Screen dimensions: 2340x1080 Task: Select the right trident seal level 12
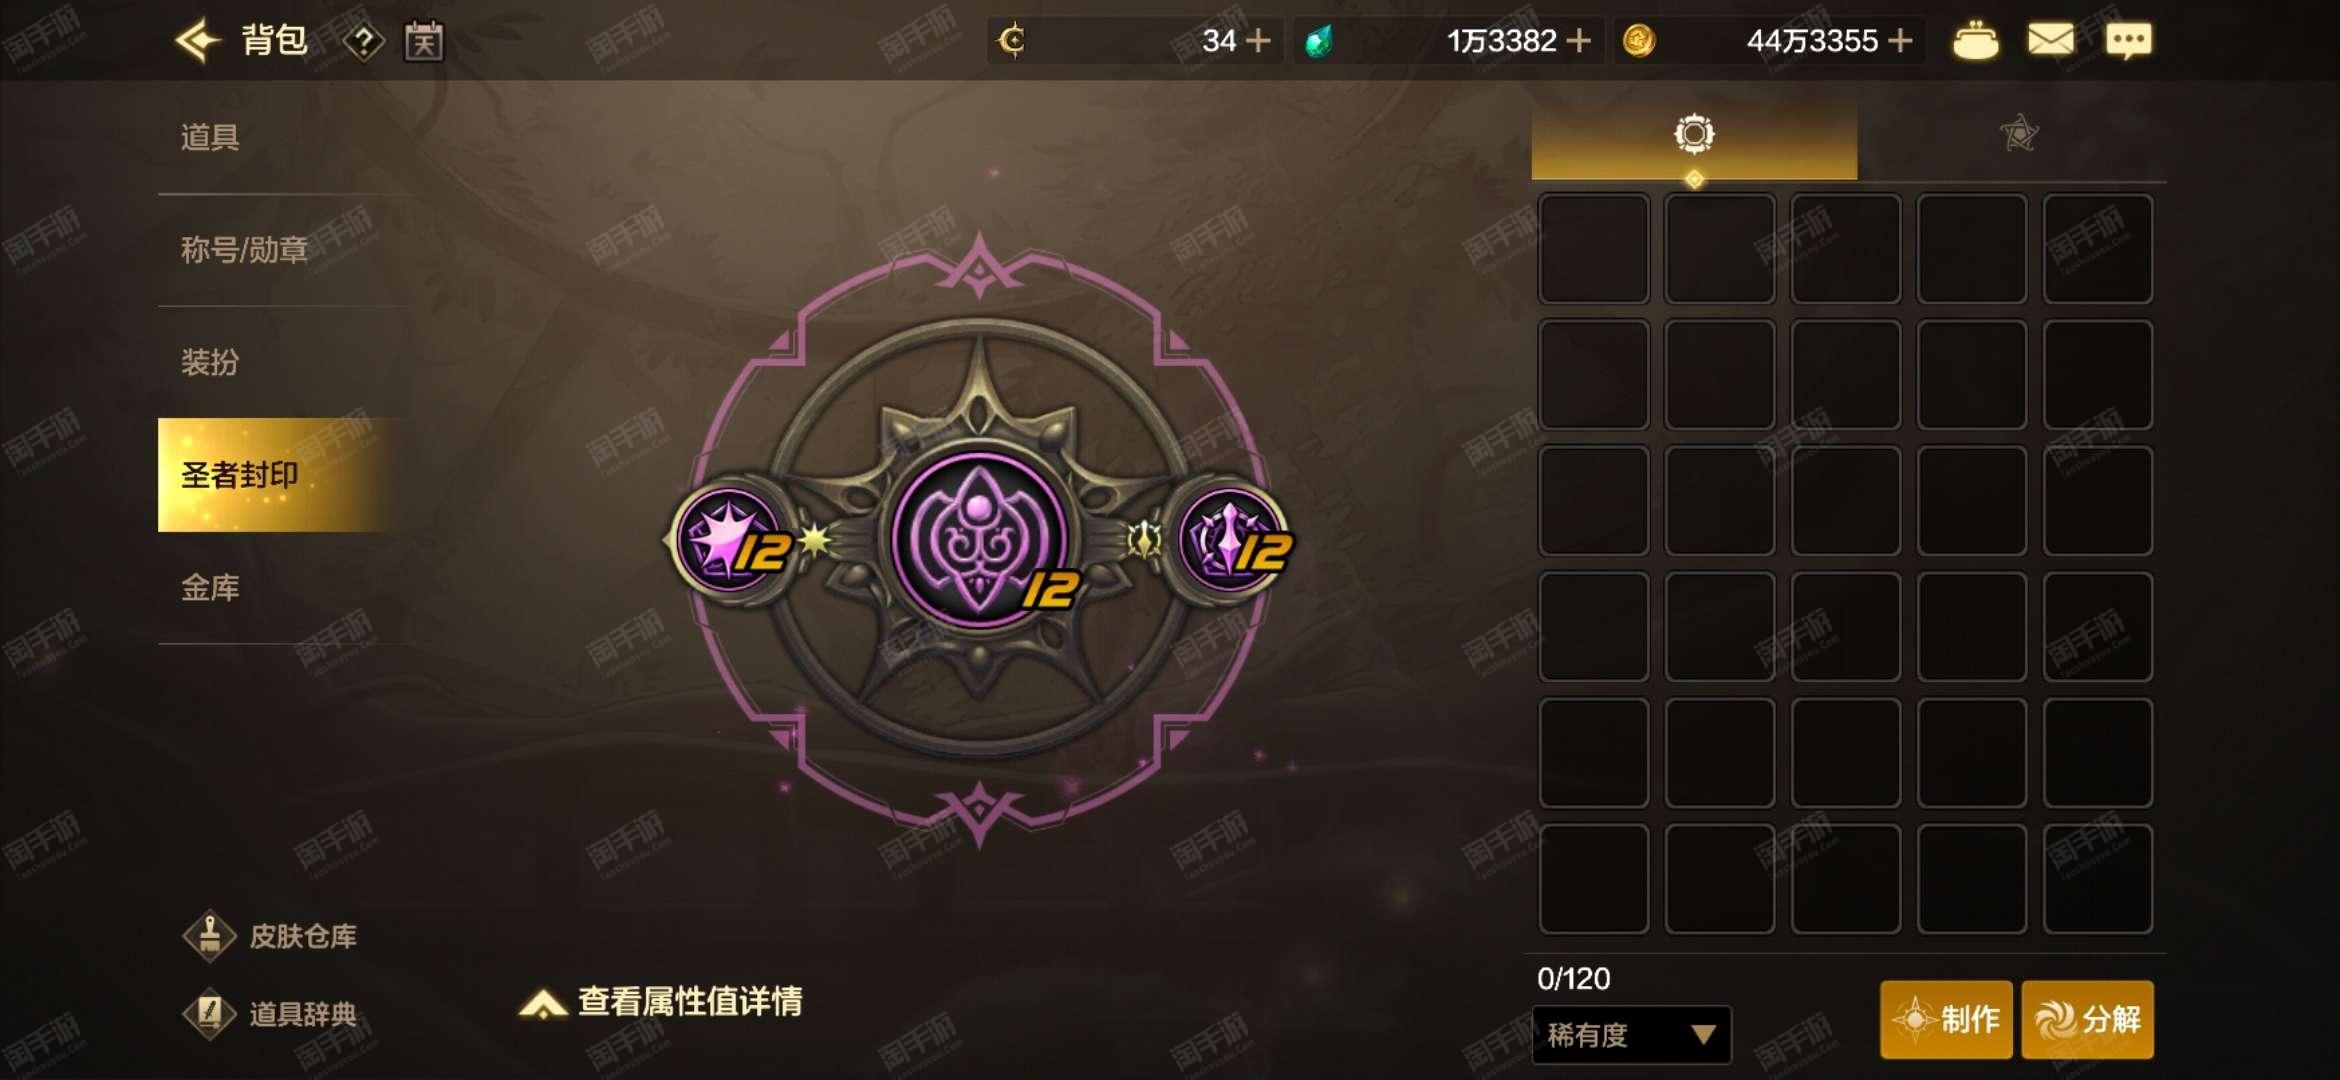[x=1231, y=540]
